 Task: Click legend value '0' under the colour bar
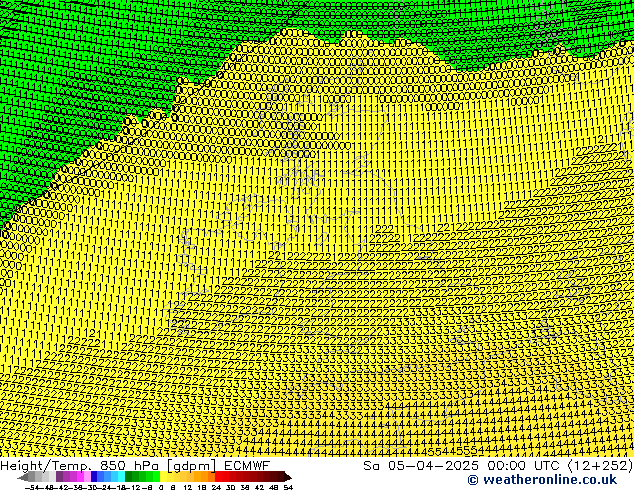(161, 487)
